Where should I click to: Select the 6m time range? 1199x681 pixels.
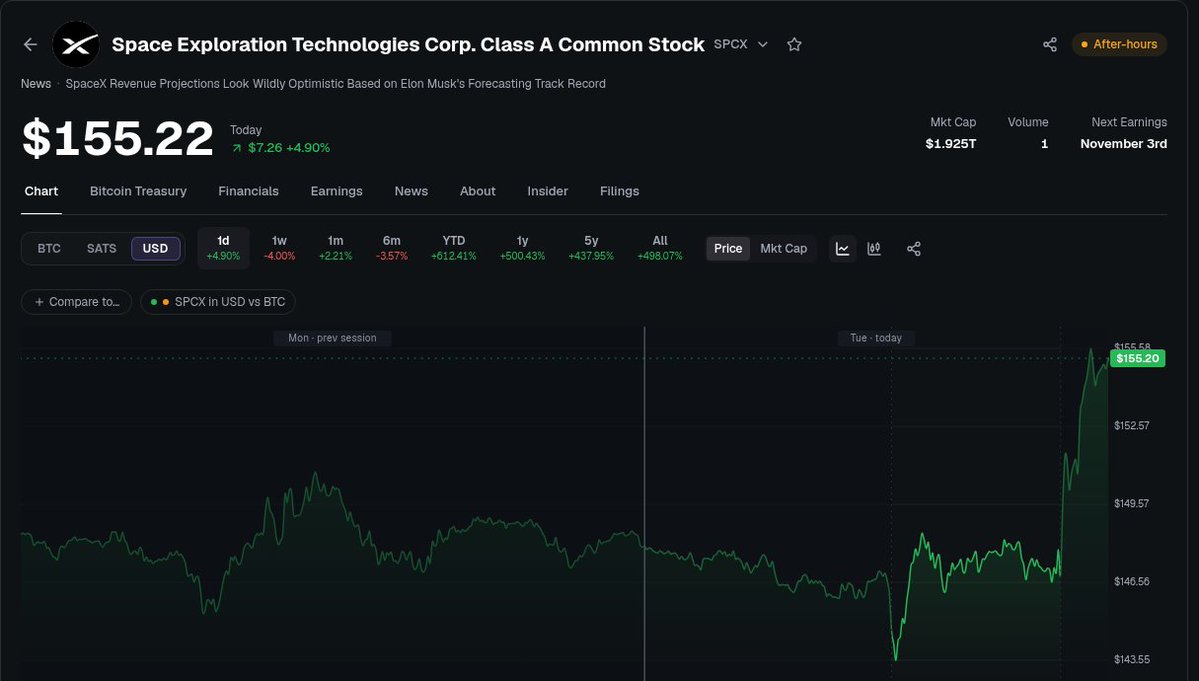point(392,248)
